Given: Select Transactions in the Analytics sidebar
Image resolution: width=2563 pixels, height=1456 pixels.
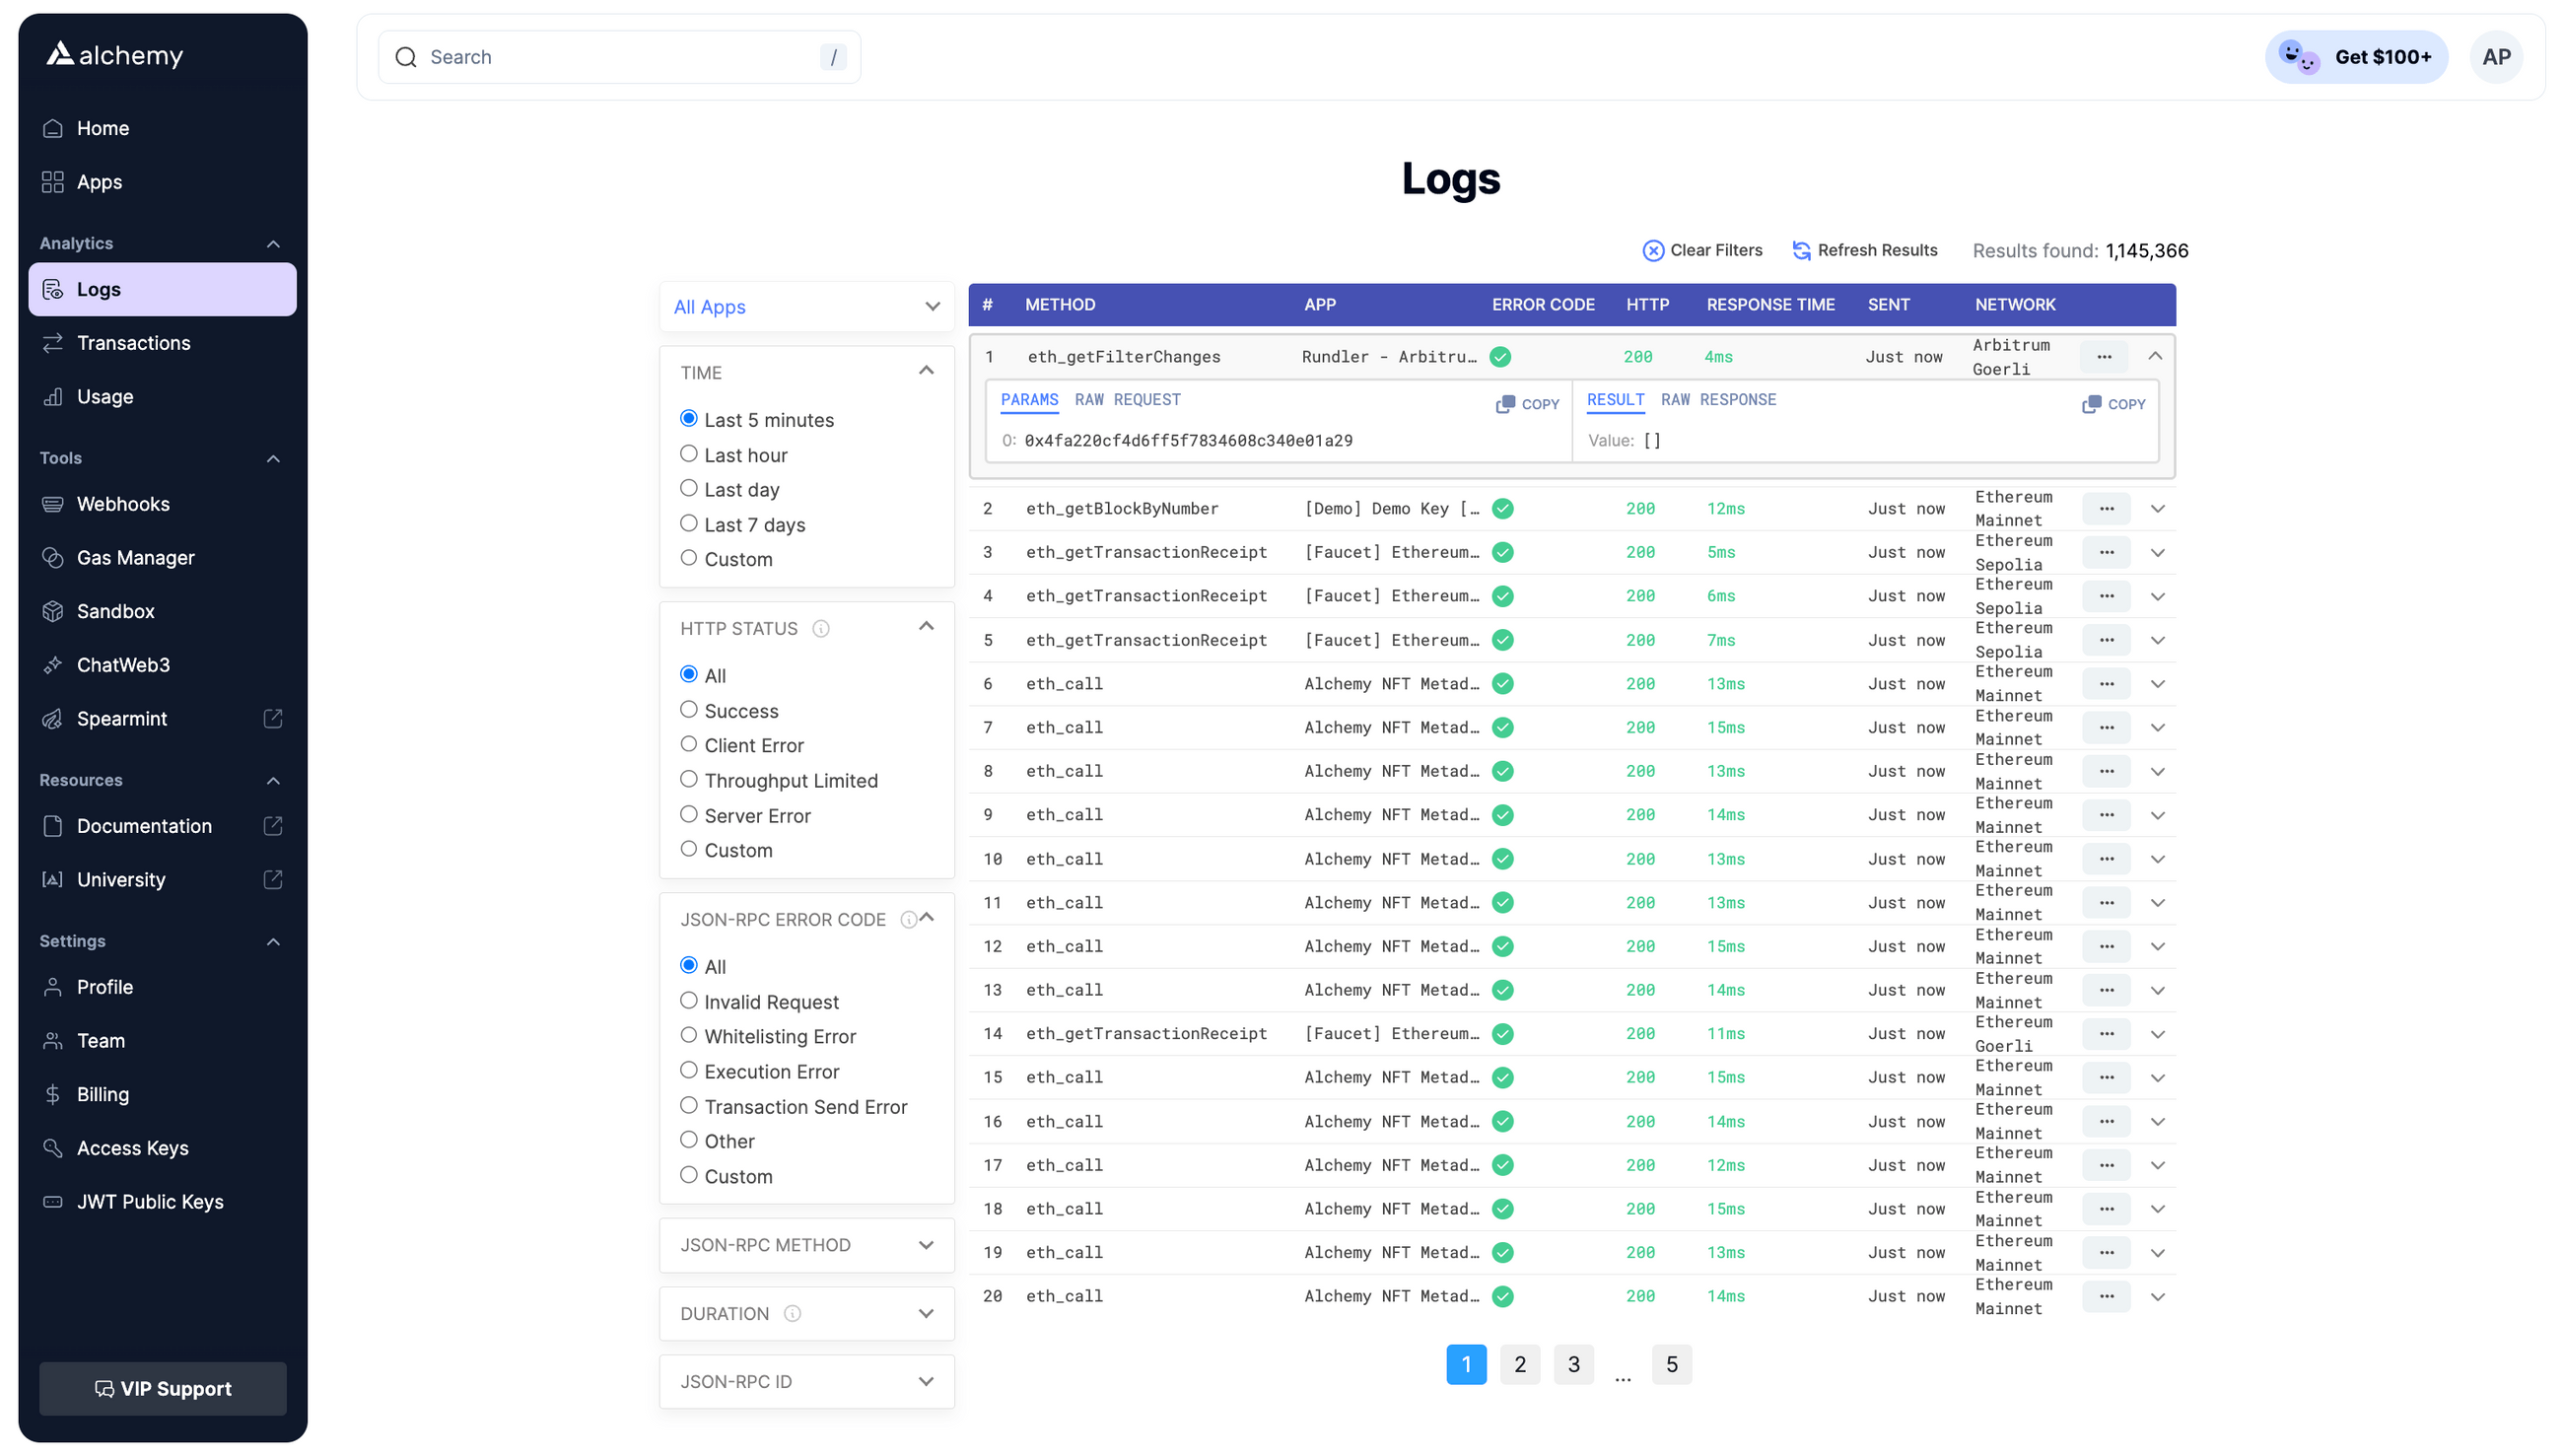Looking at the screenshot, I should pos(134,342).
